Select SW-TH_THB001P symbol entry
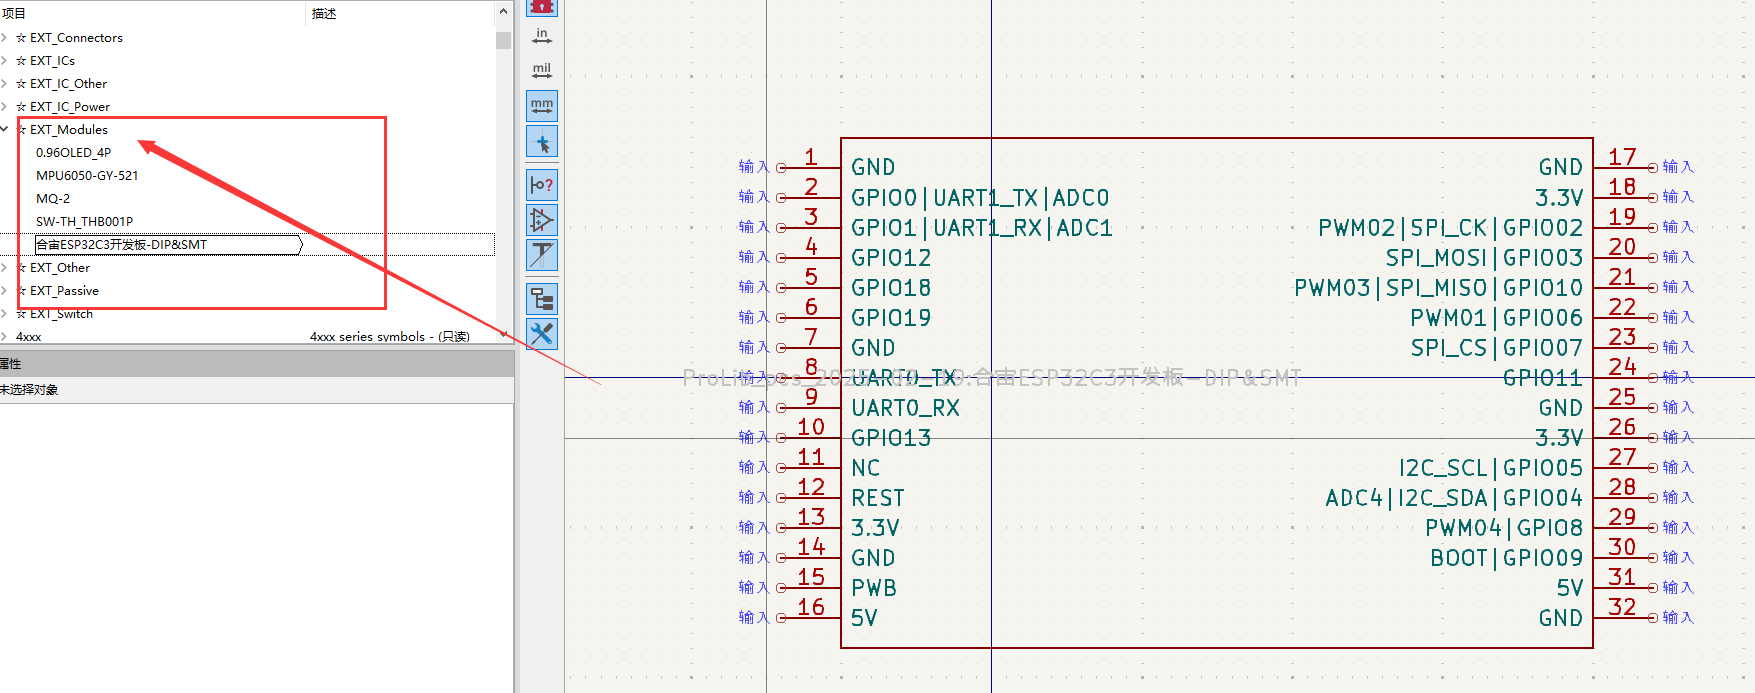 84,222
